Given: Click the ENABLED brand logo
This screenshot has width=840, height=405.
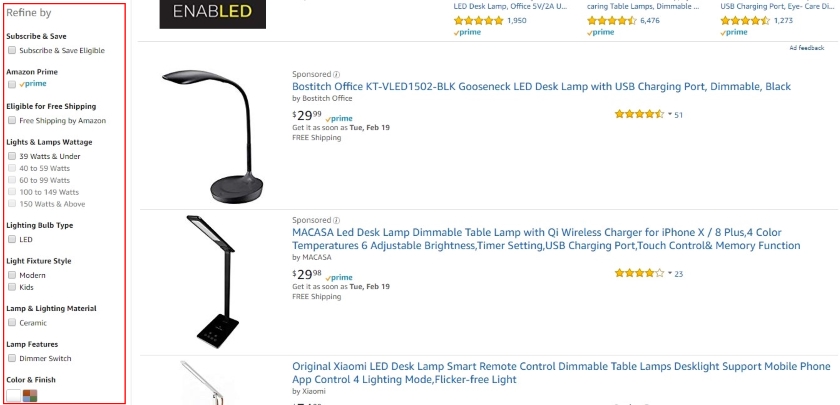Looking at the screenshot, I should (212, 12).
